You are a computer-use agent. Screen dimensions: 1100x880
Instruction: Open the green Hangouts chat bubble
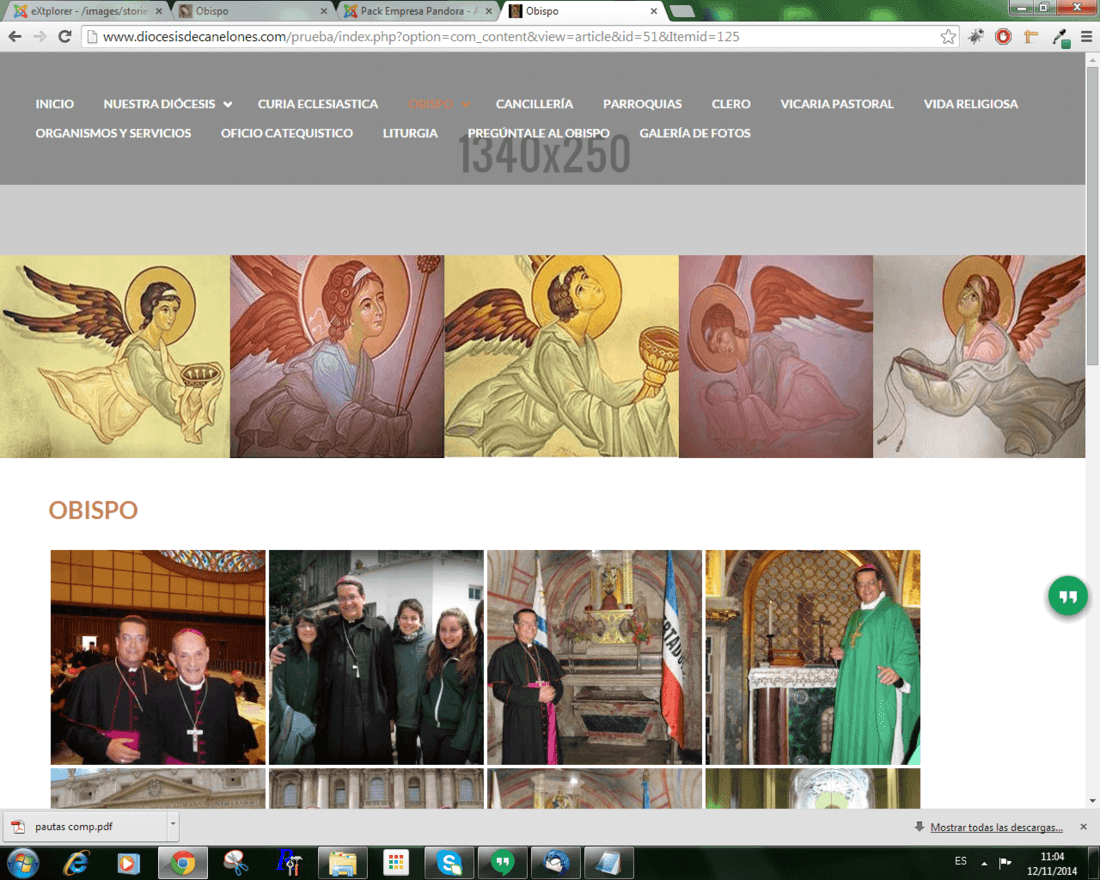pos(1068,596)
